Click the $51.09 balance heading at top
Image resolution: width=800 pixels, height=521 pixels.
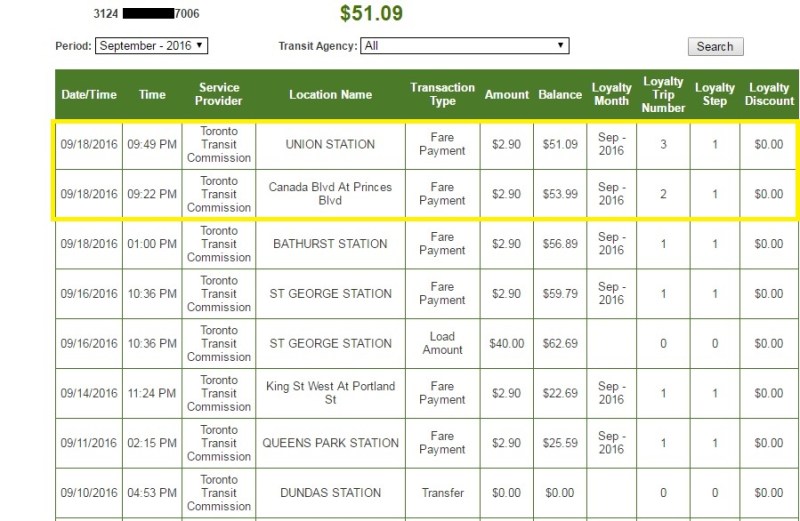point(371,14)
